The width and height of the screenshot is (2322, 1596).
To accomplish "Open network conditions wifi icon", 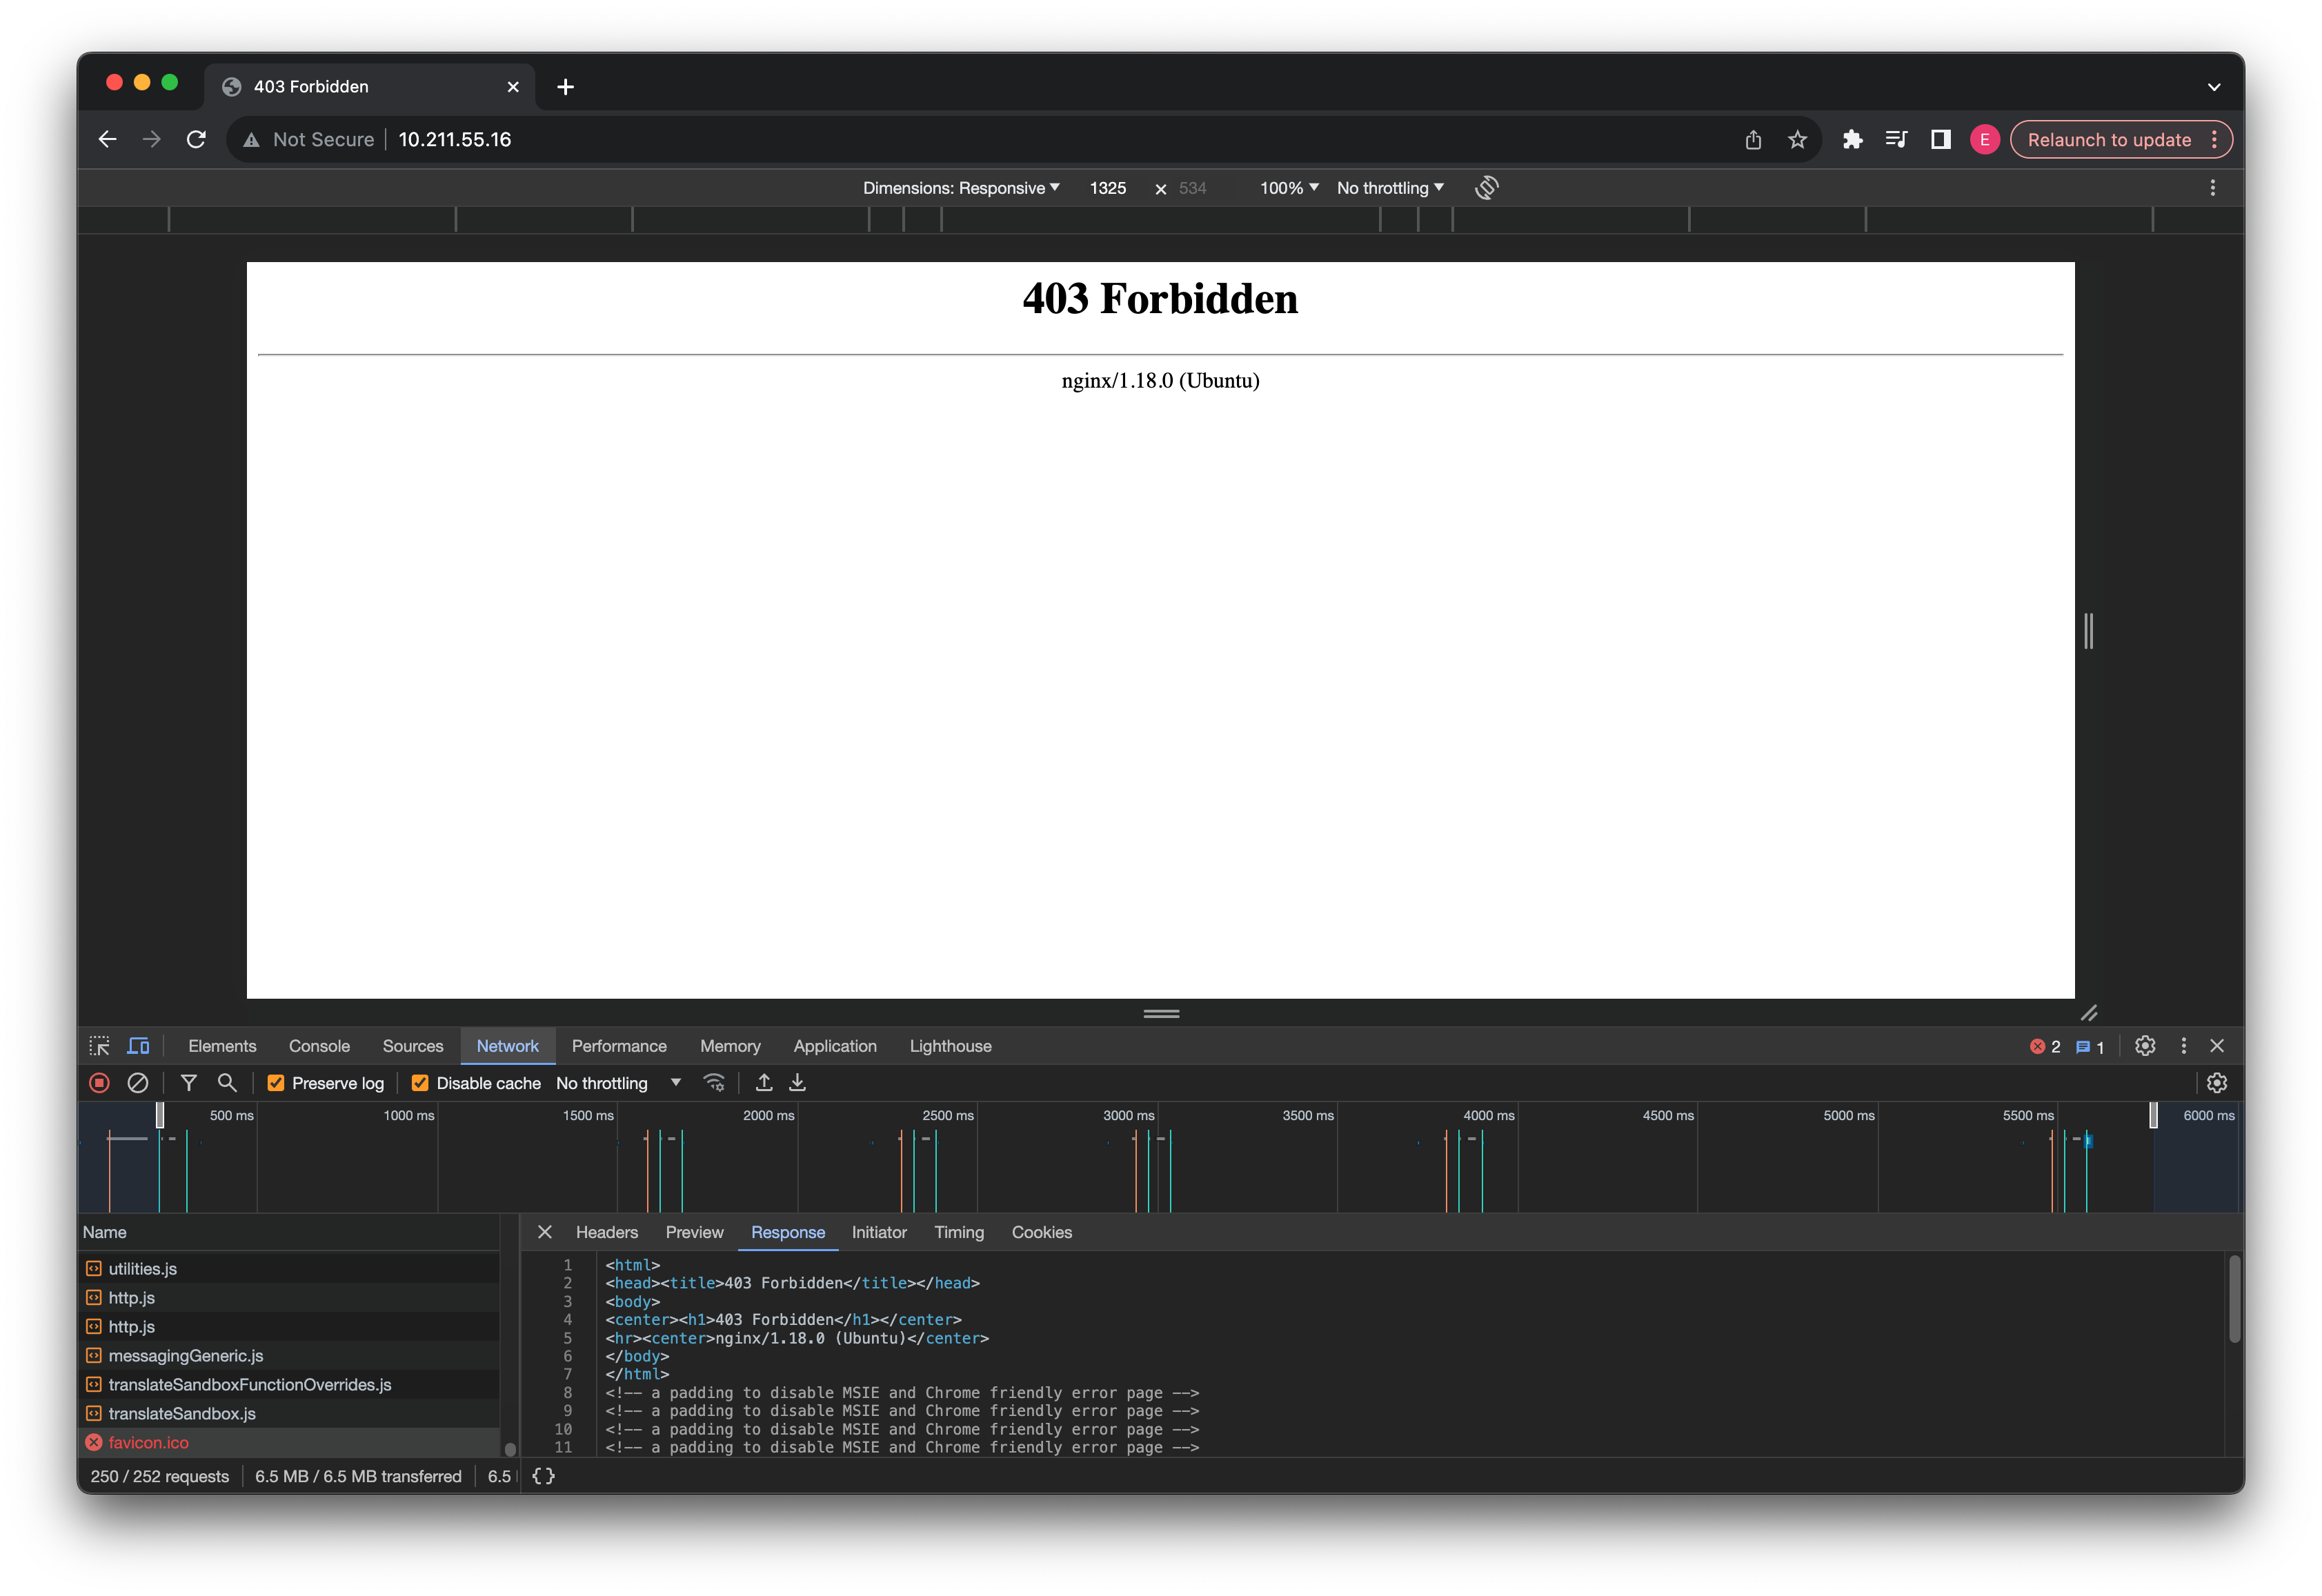I will click(x=714, y=1083).
